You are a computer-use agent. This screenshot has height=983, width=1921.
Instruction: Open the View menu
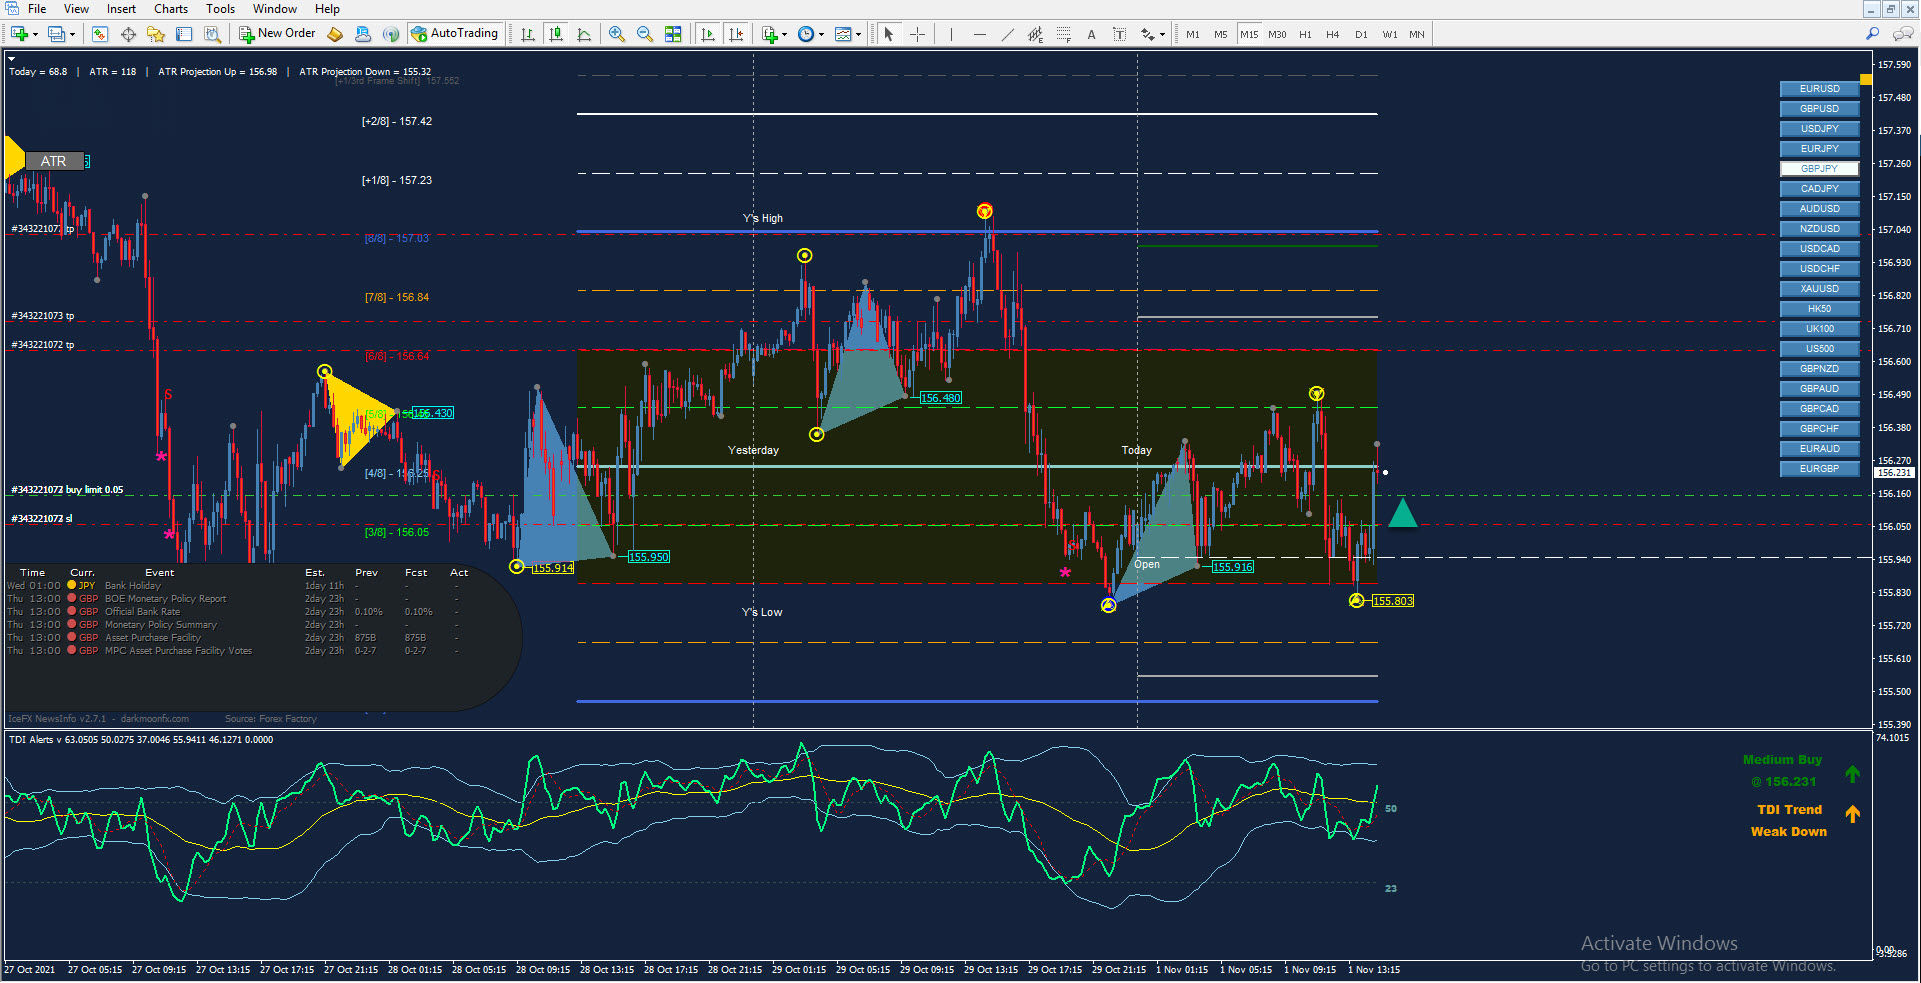pyautogui.click(x=76, y=9)
